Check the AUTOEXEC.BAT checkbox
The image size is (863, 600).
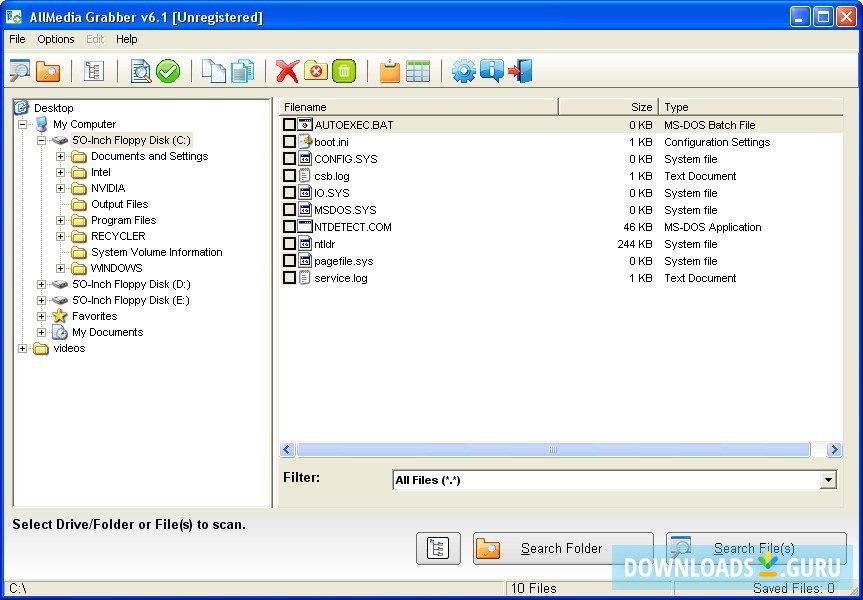(x=290, y=125)
